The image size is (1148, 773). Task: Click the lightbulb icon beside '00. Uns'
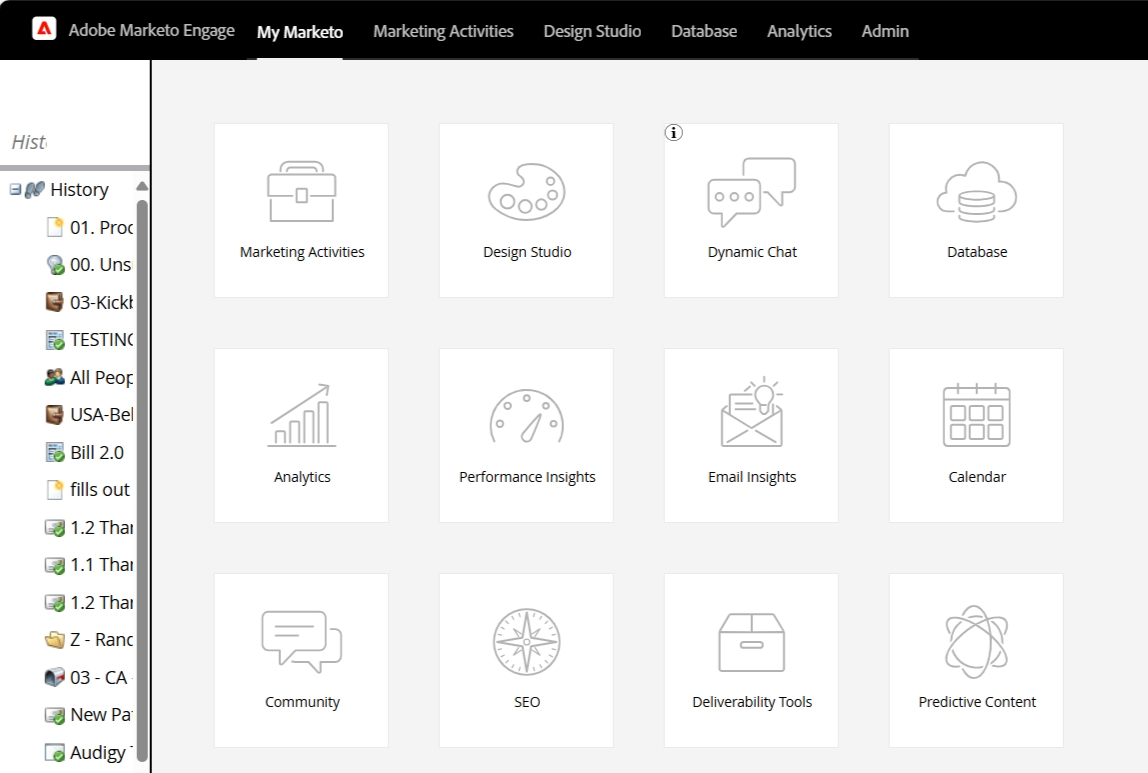coord(55,265)
